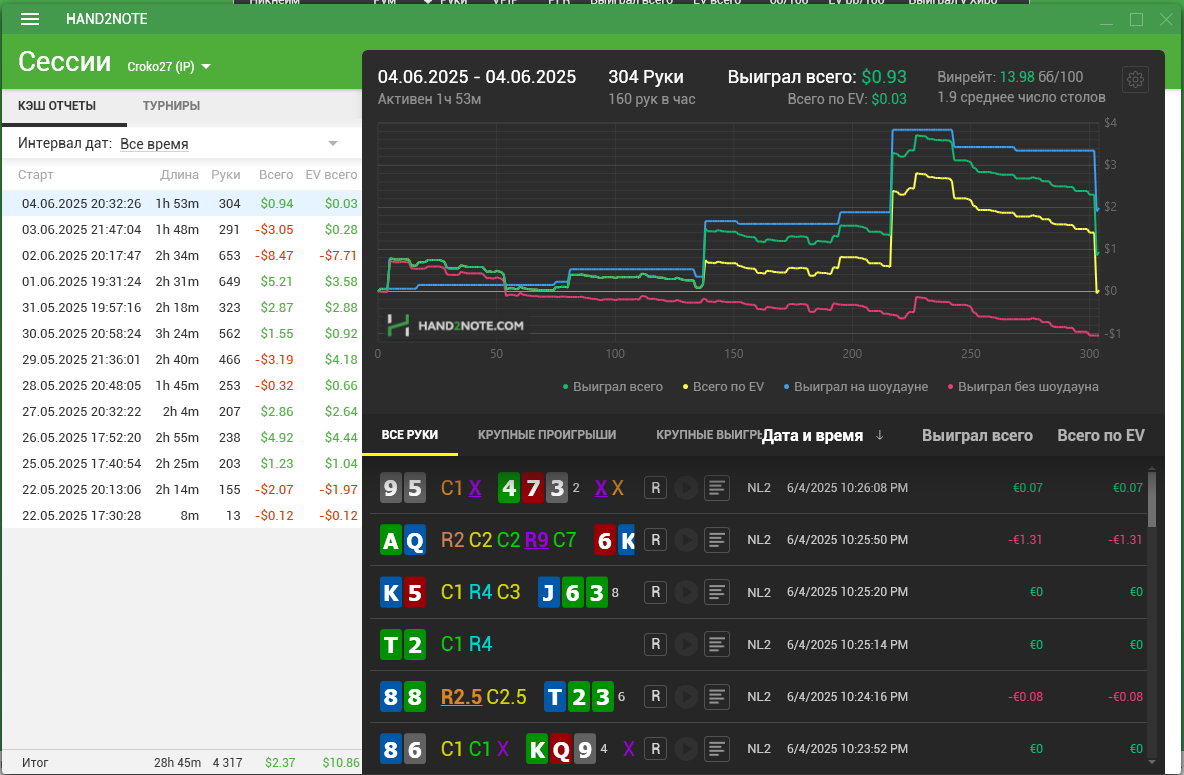Click the R replay button for the 10:25:50 PM hand

click(x=655, y=540)
